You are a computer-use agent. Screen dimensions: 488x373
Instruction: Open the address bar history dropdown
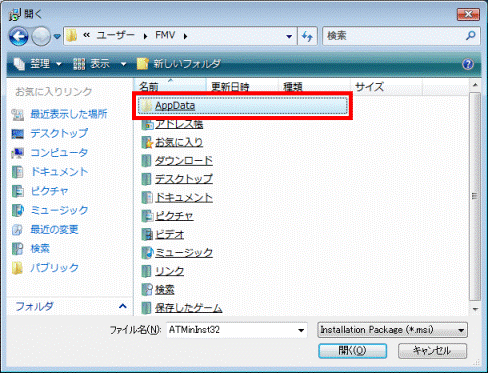coord(289,36)
